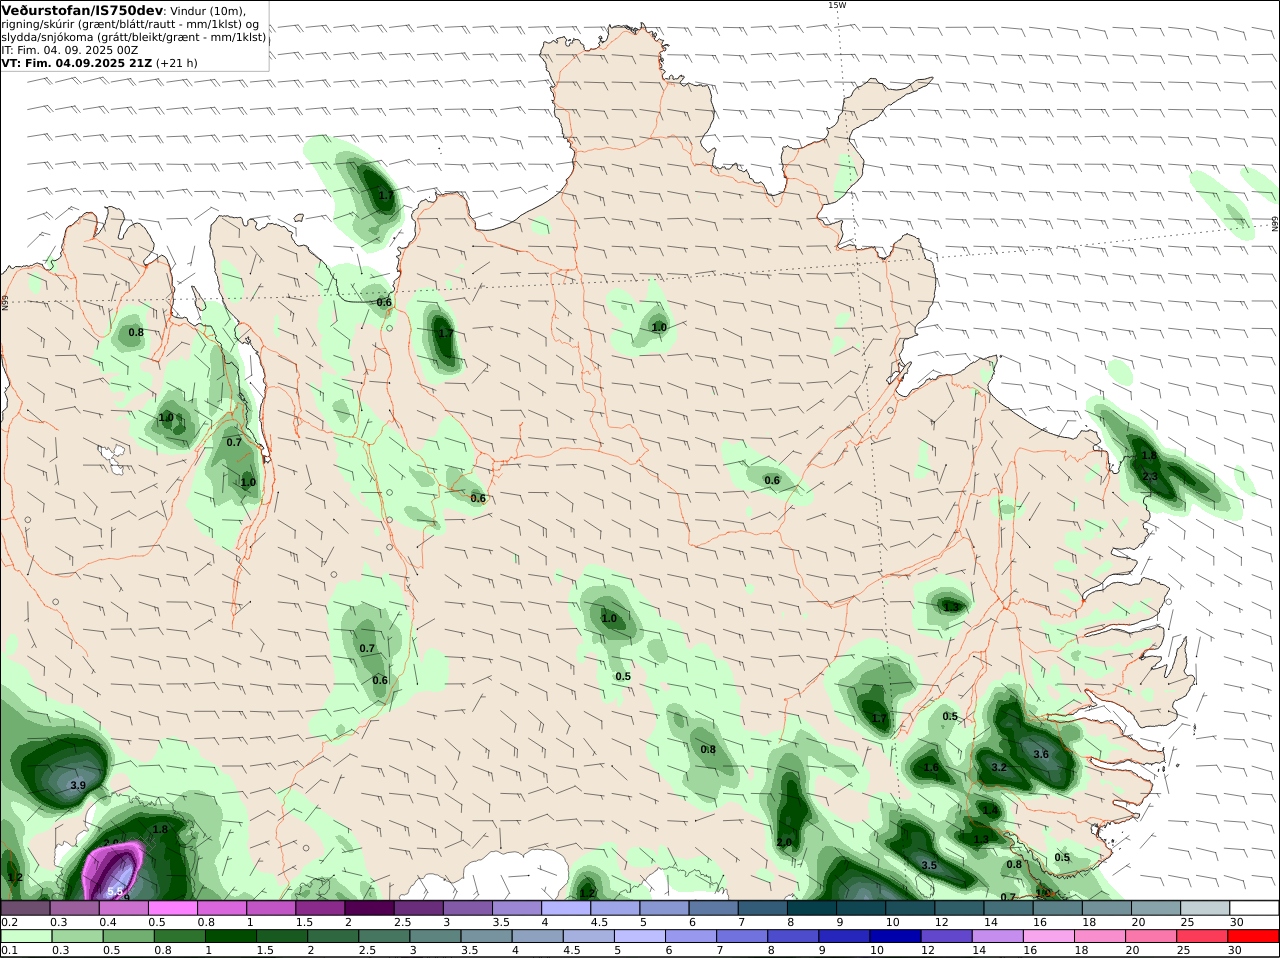
Task: Click the 5.5 value on the purple snow area
Action: [x=114, y=891]
